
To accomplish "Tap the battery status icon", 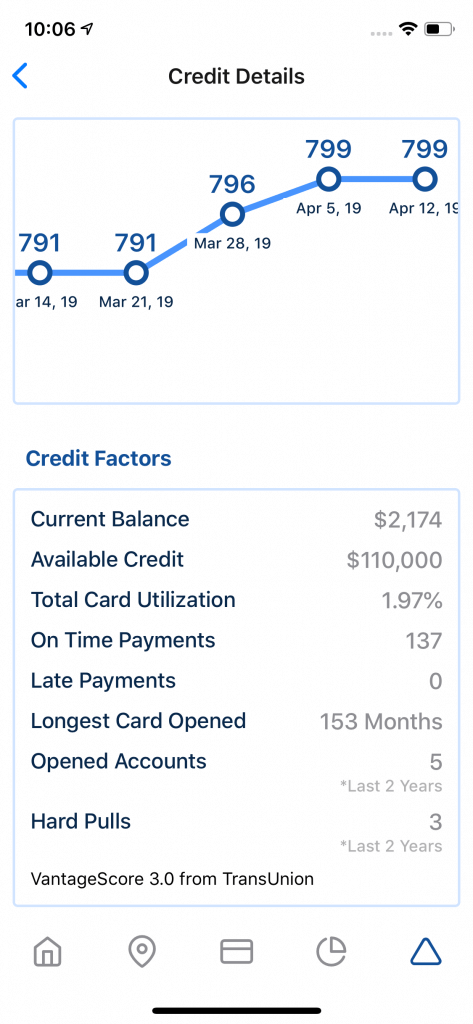I will coord(439,29).
